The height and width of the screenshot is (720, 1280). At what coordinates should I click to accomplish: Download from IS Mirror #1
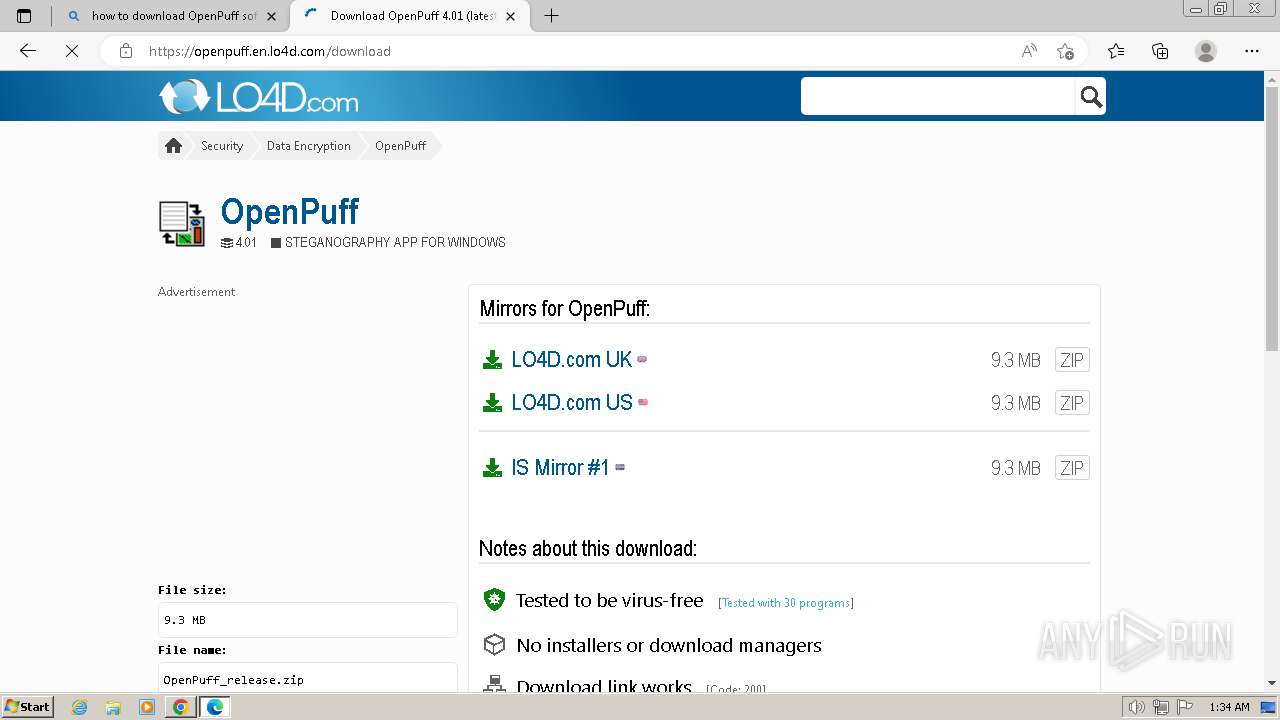[560, 468]
